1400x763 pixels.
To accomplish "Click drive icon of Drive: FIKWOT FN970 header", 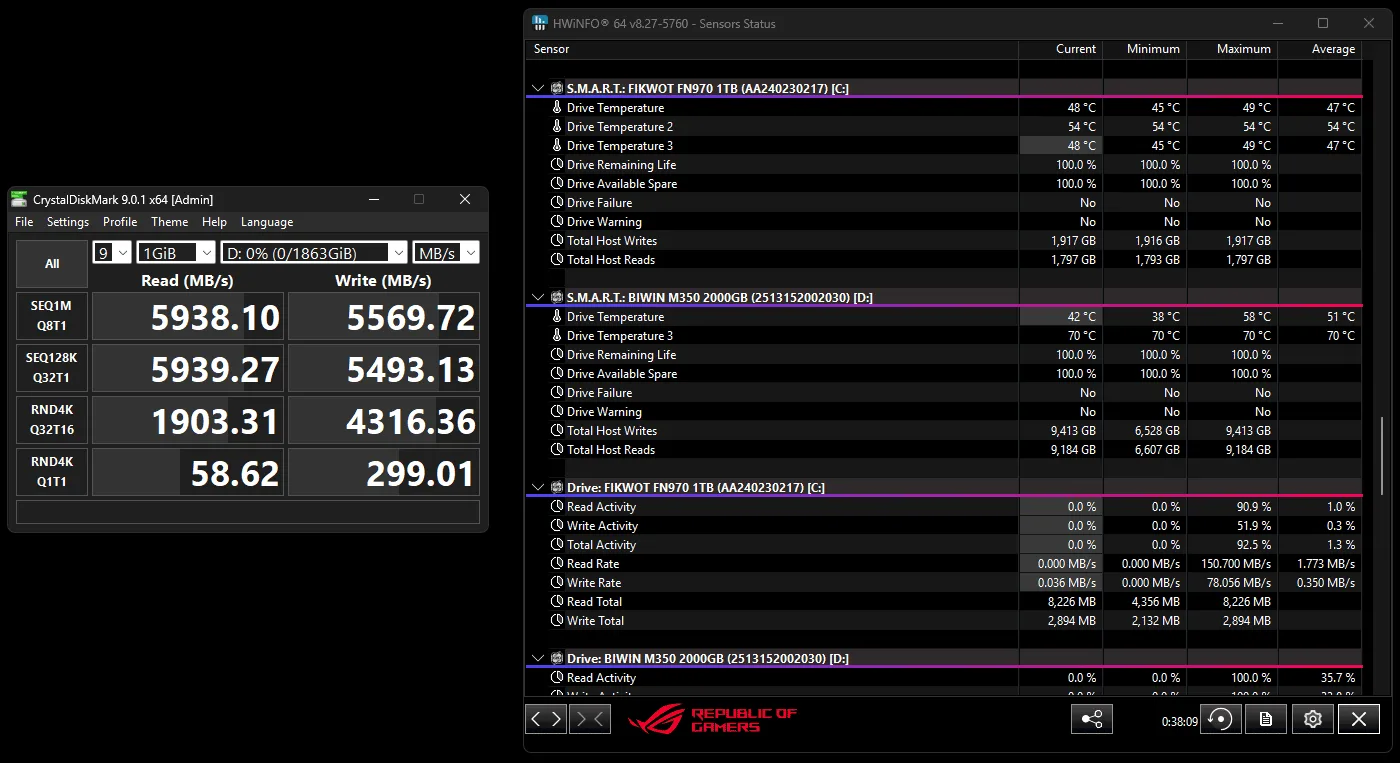I will point(557,487).
